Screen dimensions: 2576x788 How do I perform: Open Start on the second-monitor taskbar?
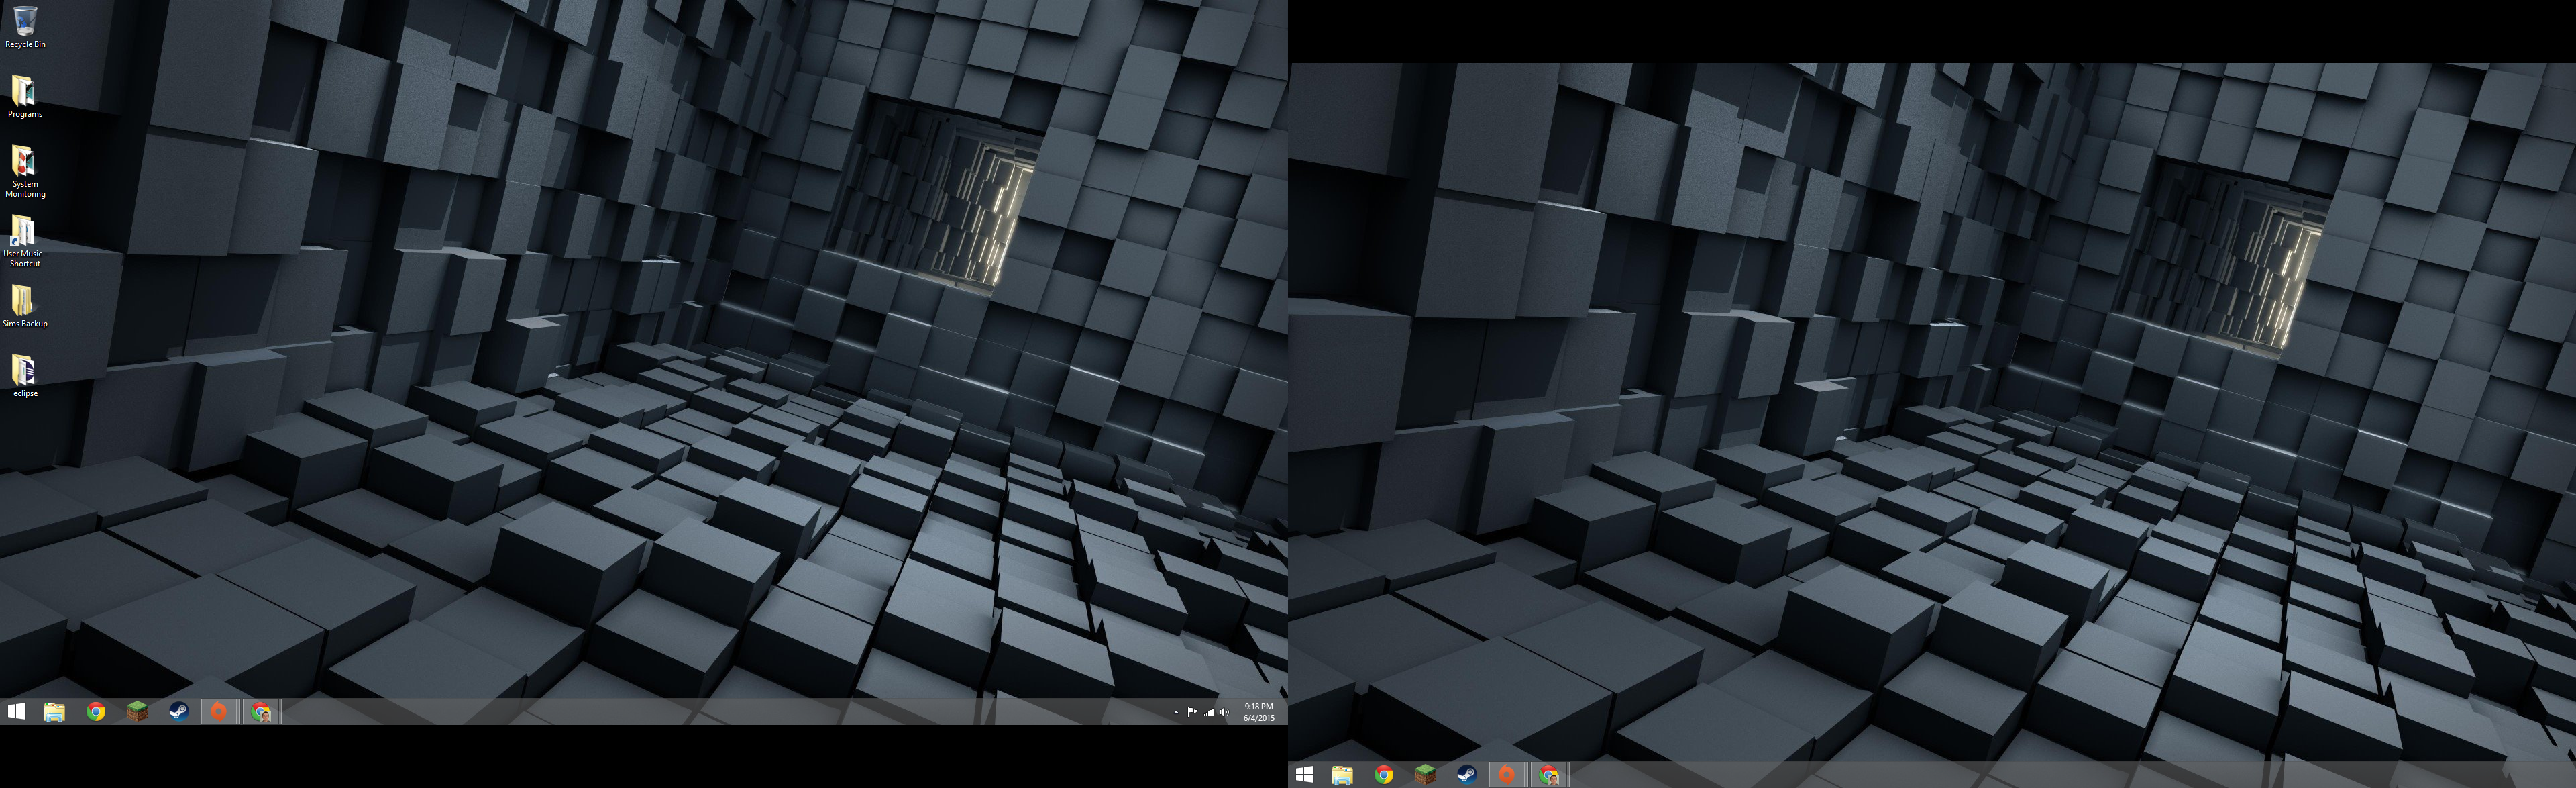click(x=1304, y=775)
